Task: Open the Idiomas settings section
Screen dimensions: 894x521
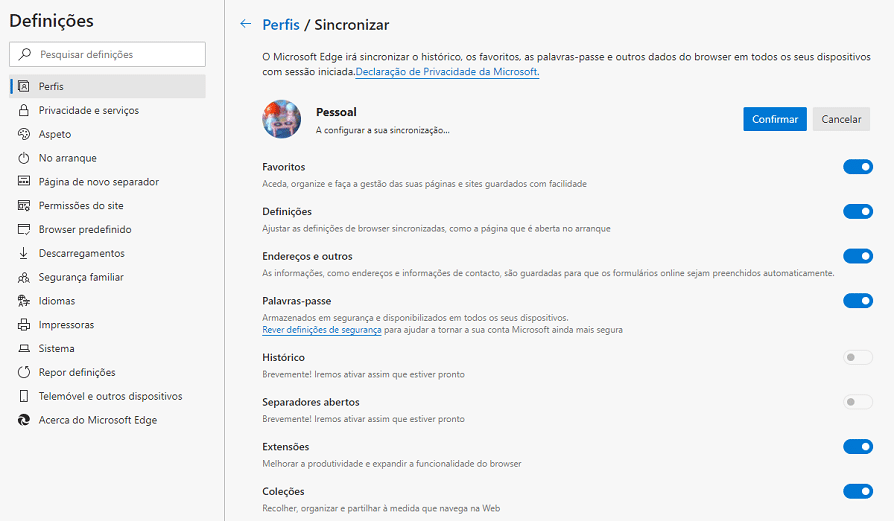Action: coord(107,300)
